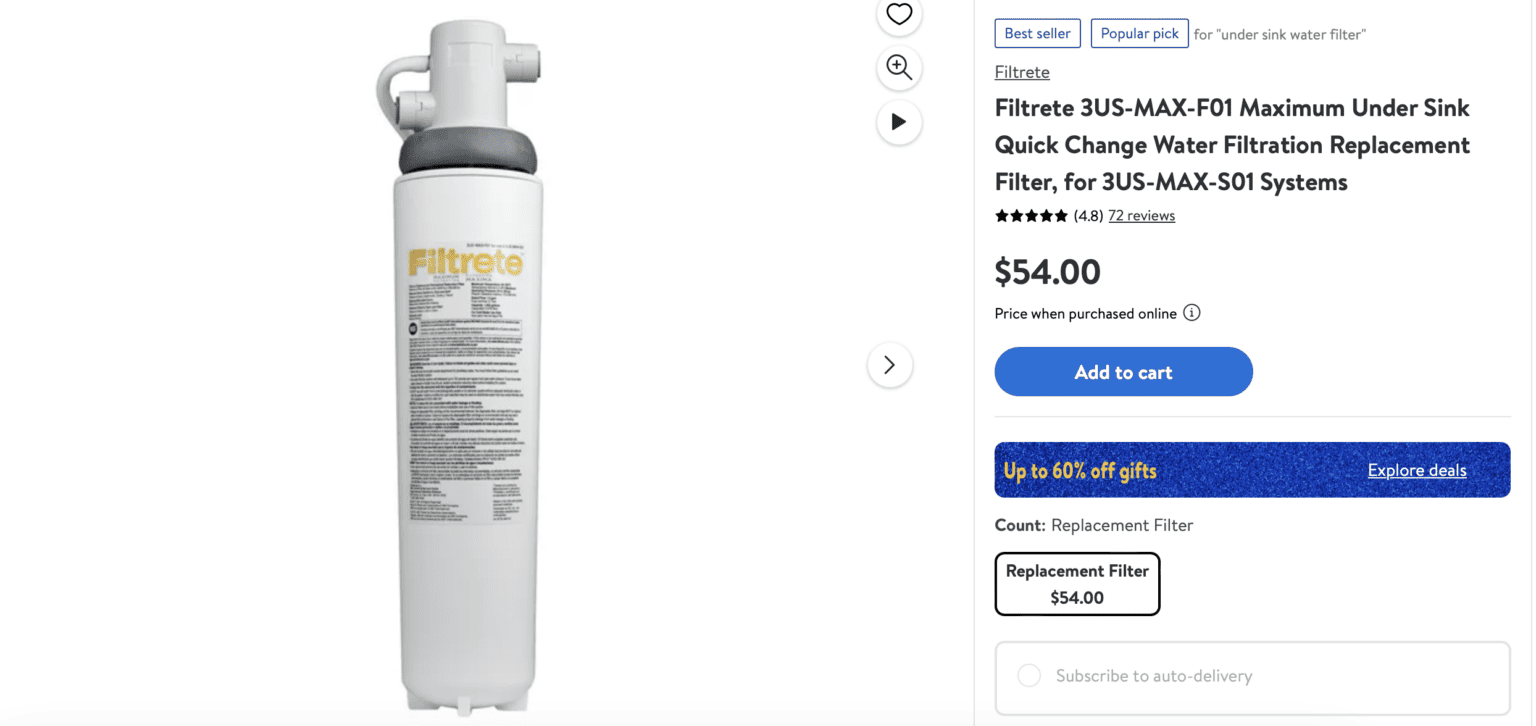Click the price information info icon
This screenshot has width=1536, height=726.
1191,313
